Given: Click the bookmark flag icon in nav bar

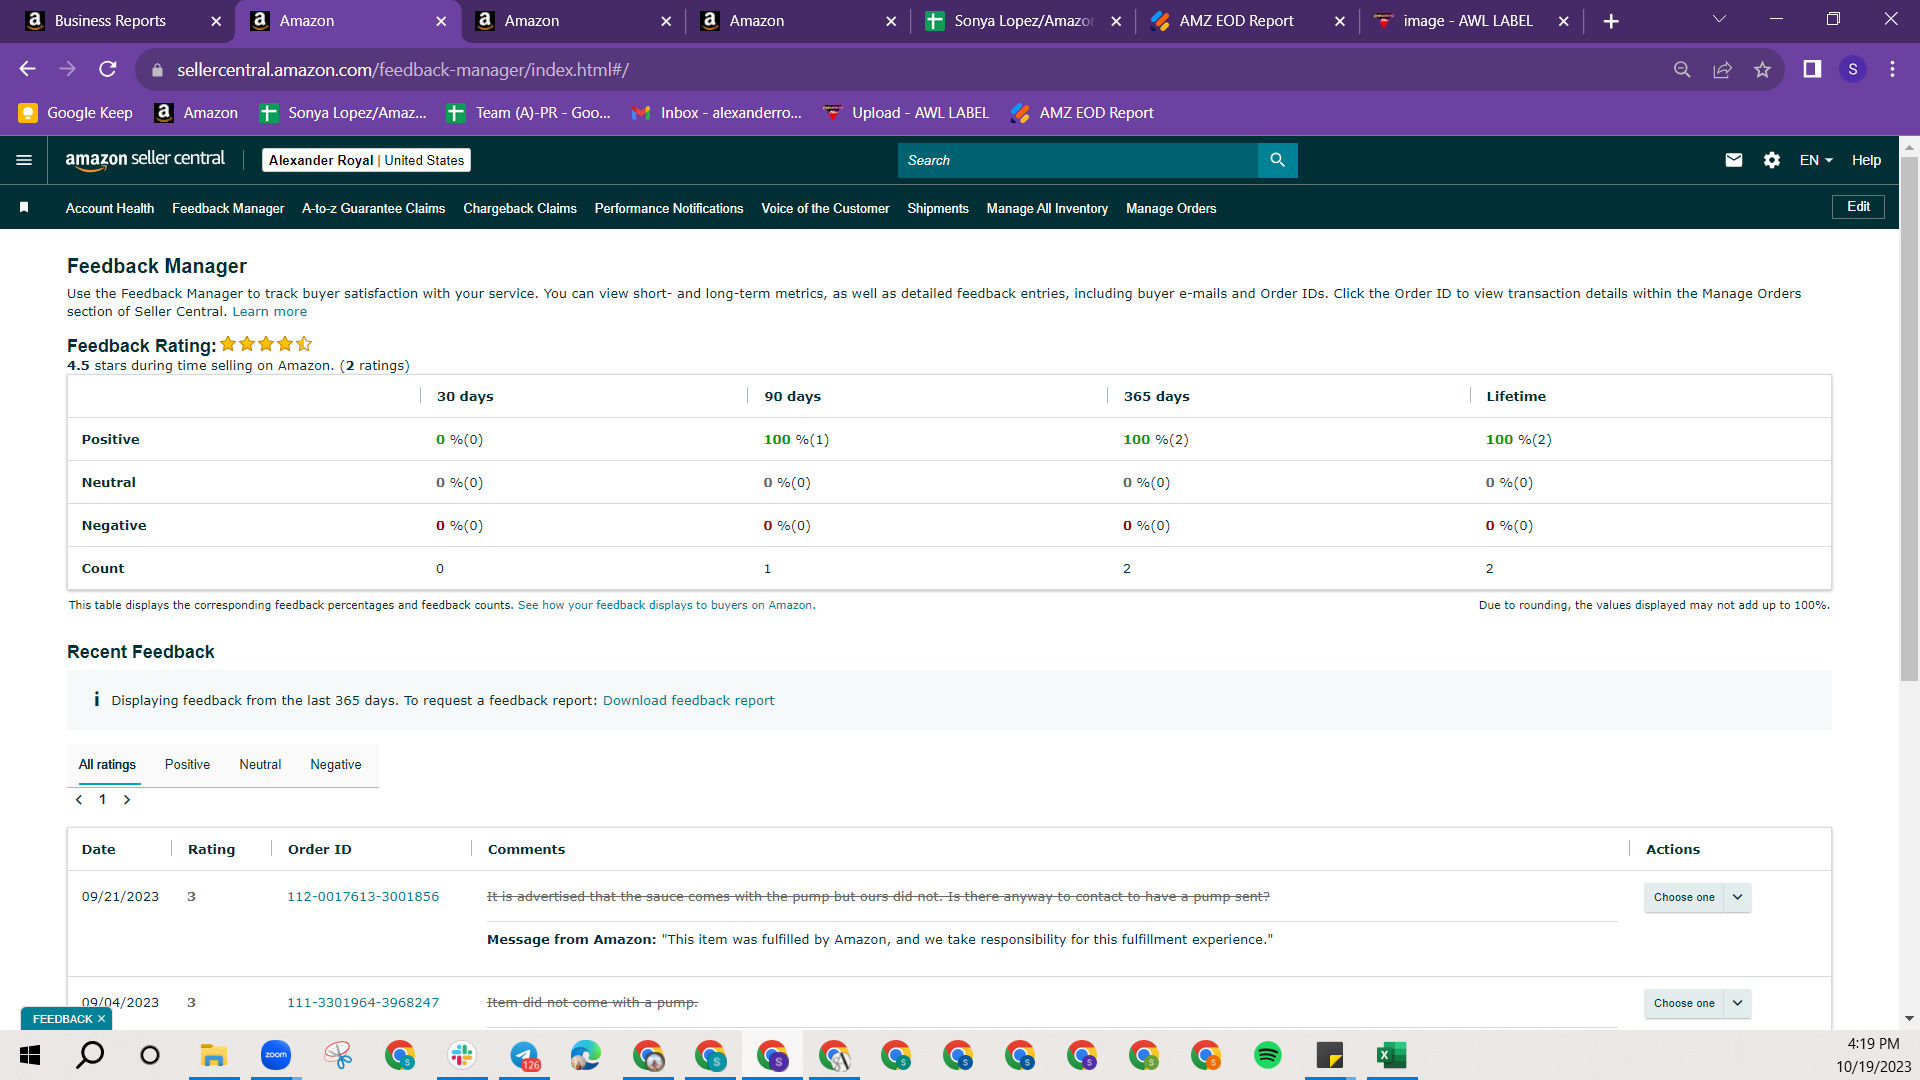Looking at the screenshot, I should [24, 207].
